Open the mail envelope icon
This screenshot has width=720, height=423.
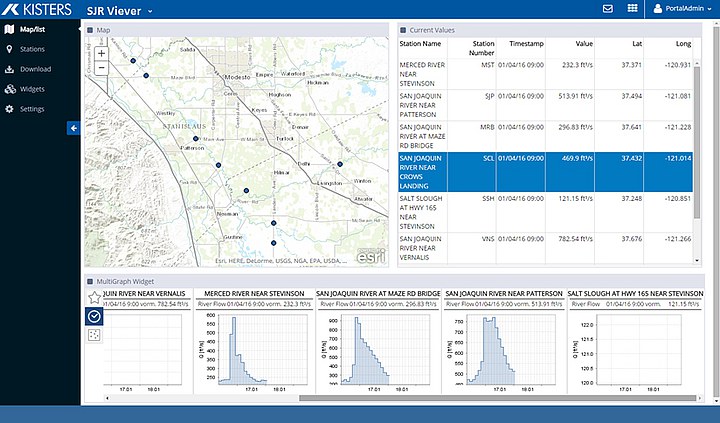point(607,9)
